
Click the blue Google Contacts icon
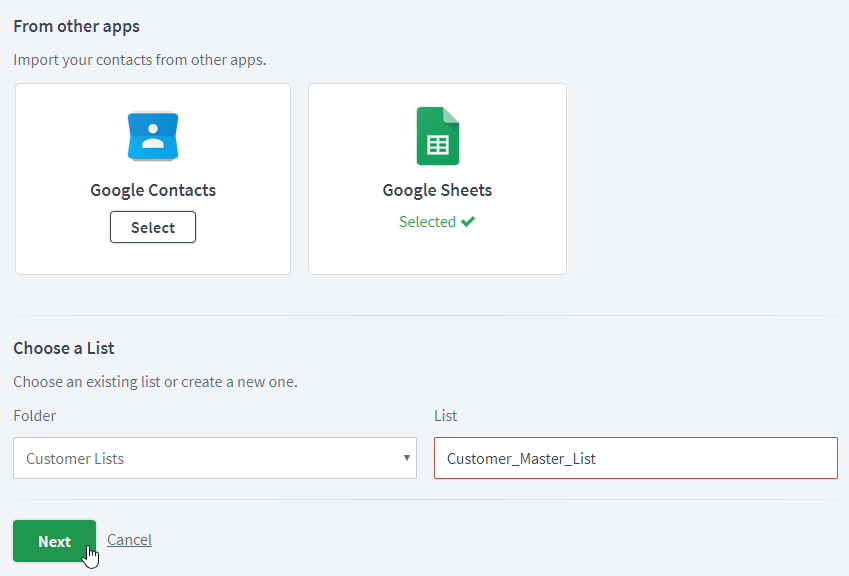[153, 136]
